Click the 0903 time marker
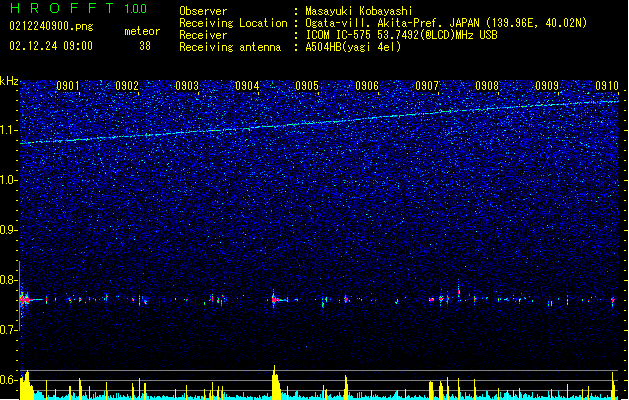This screenshot has height=400, width=629. click(x=187, y=86)
